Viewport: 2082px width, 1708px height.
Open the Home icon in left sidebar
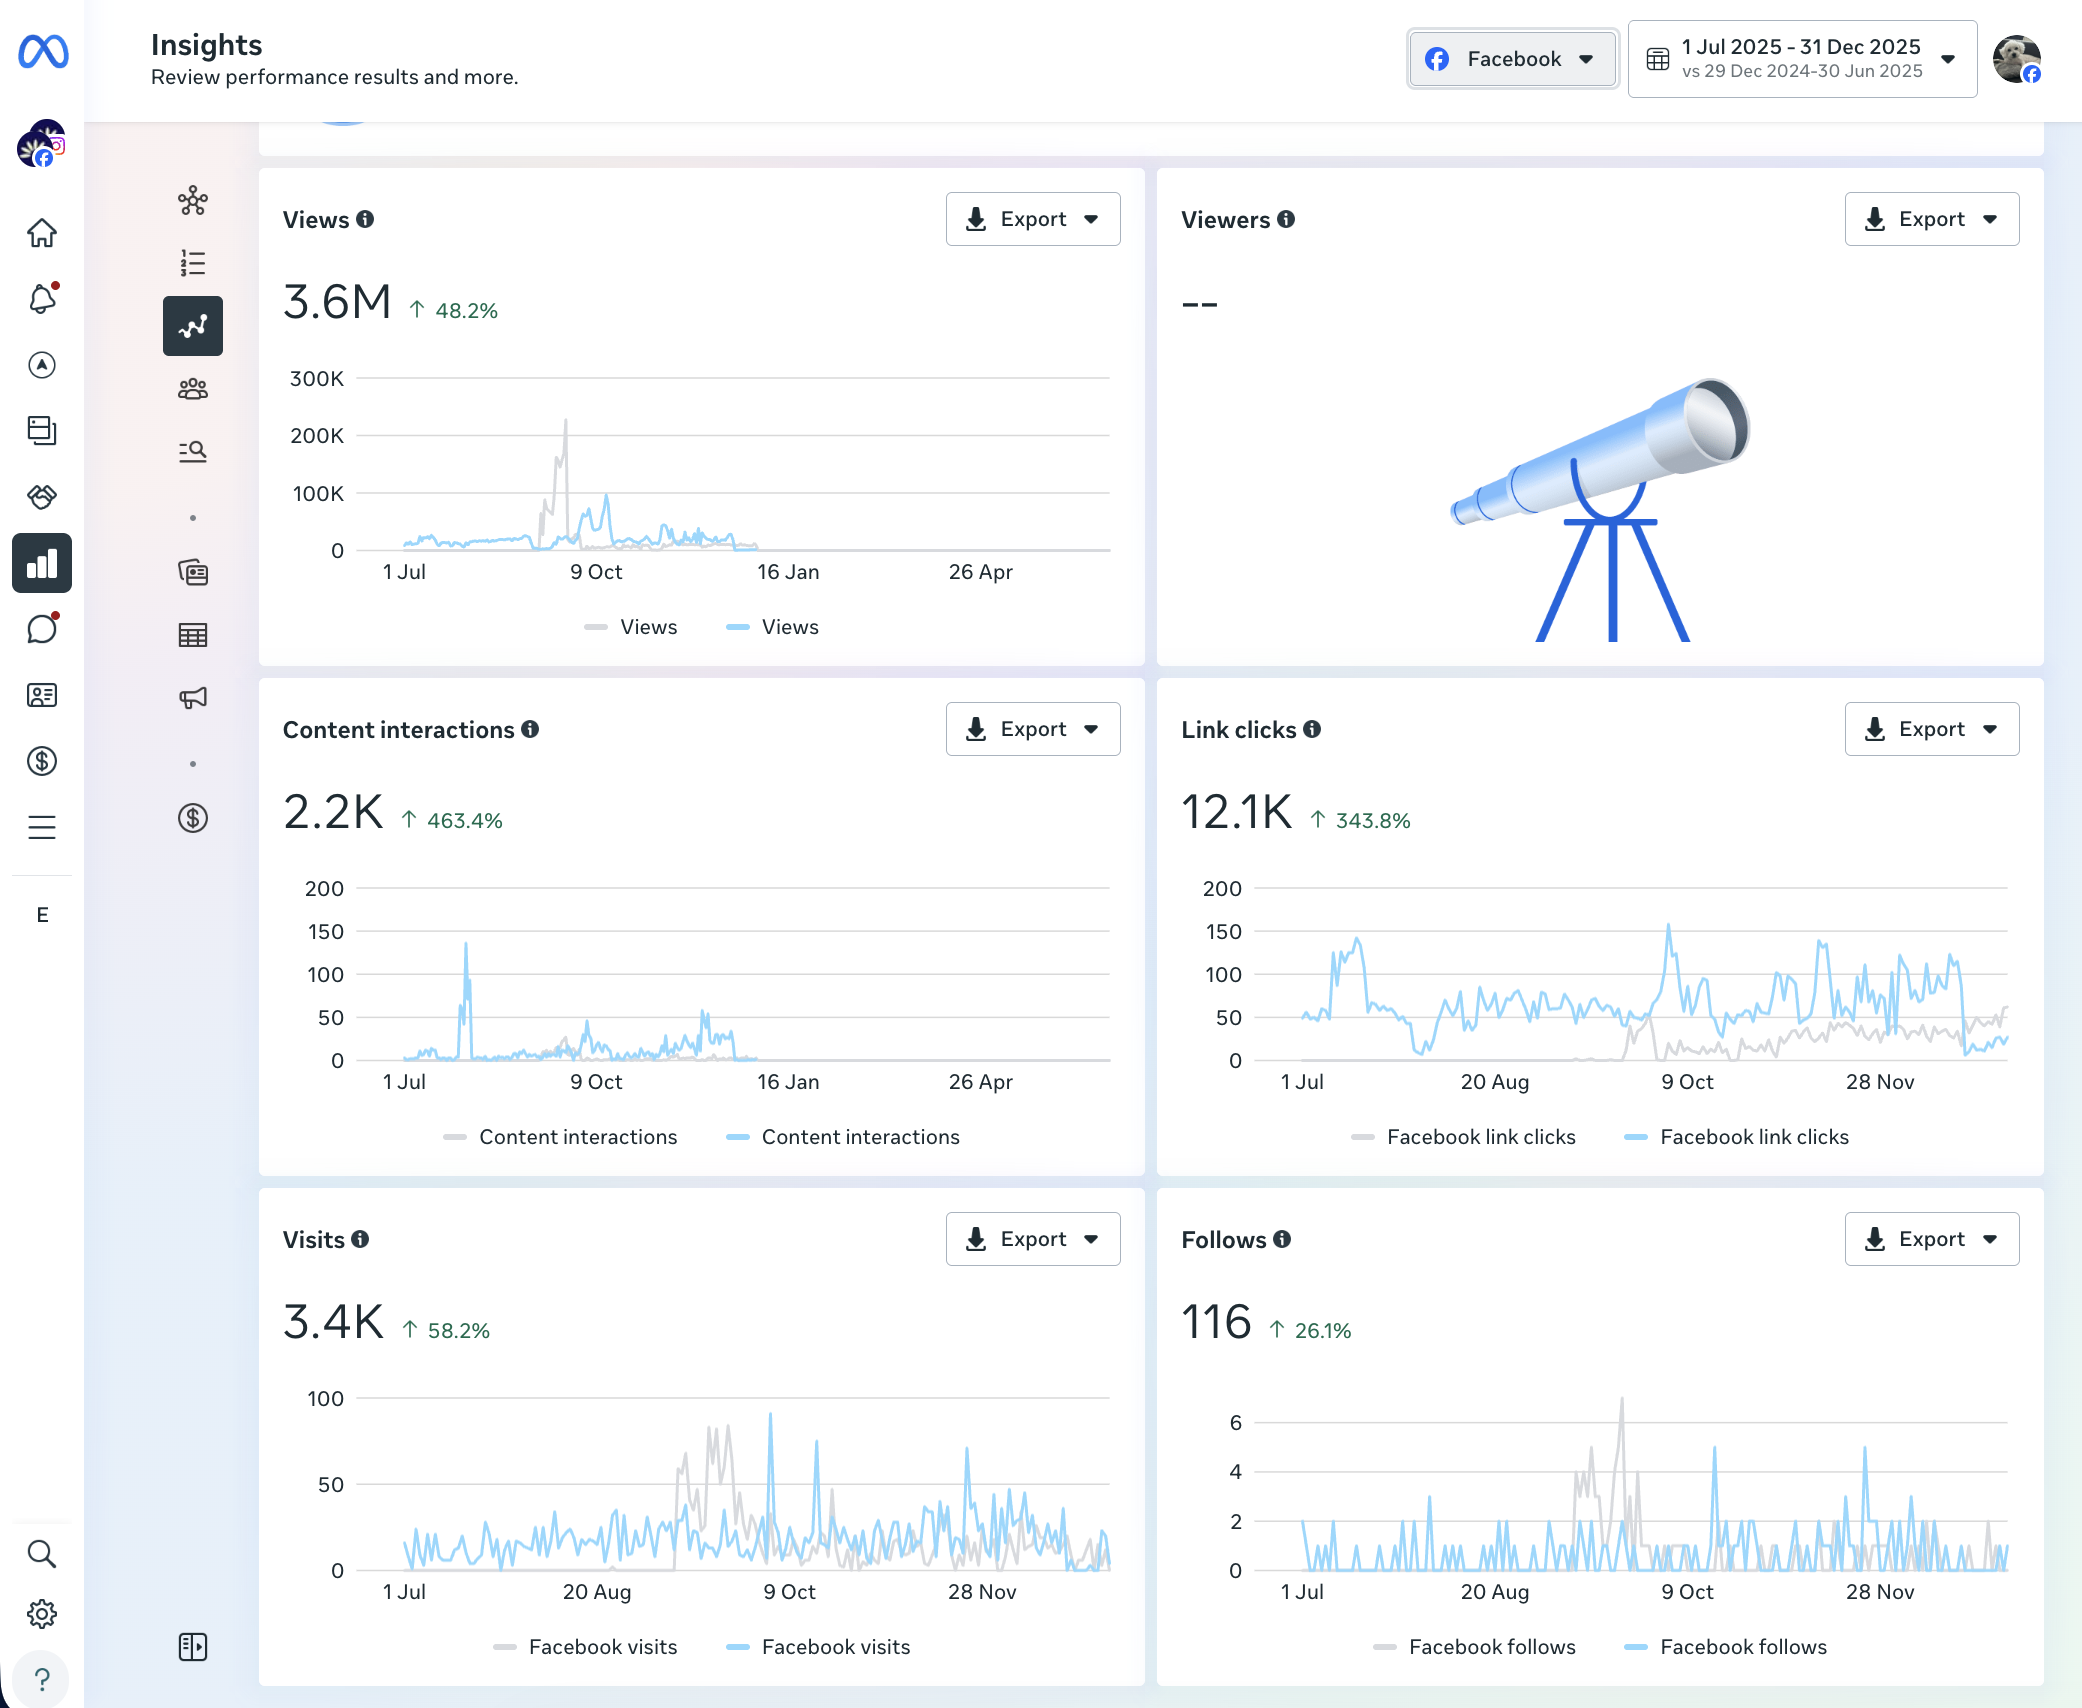(x=41, y=233)
